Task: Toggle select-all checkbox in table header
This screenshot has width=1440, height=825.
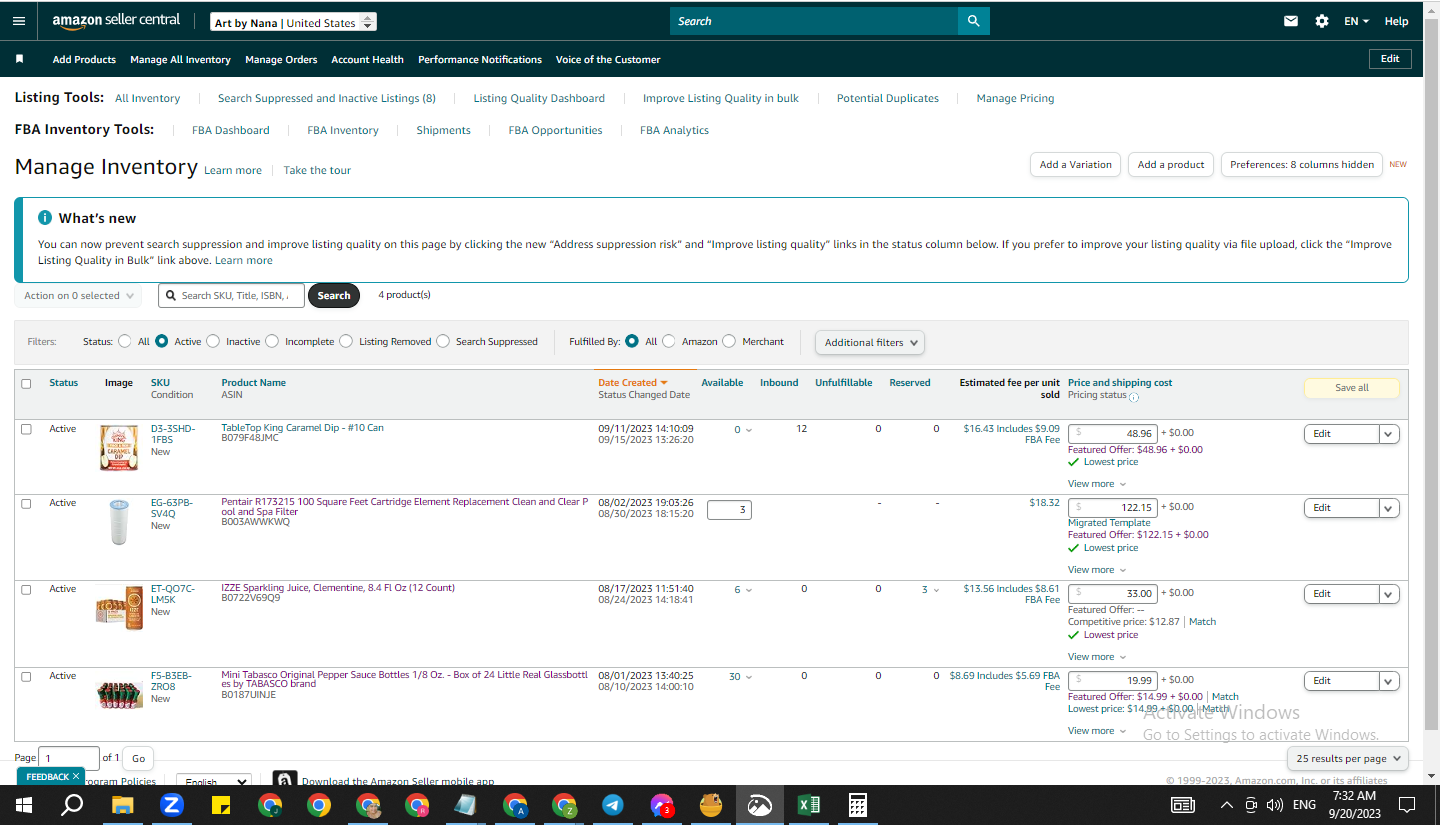Action: pyautogui.click(x=27, y=383)
